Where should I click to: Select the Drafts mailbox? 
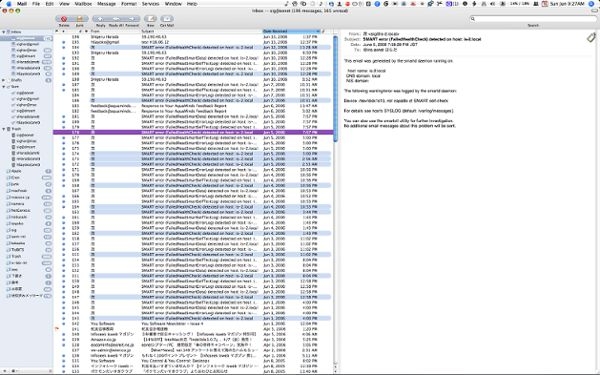[16, 80]
